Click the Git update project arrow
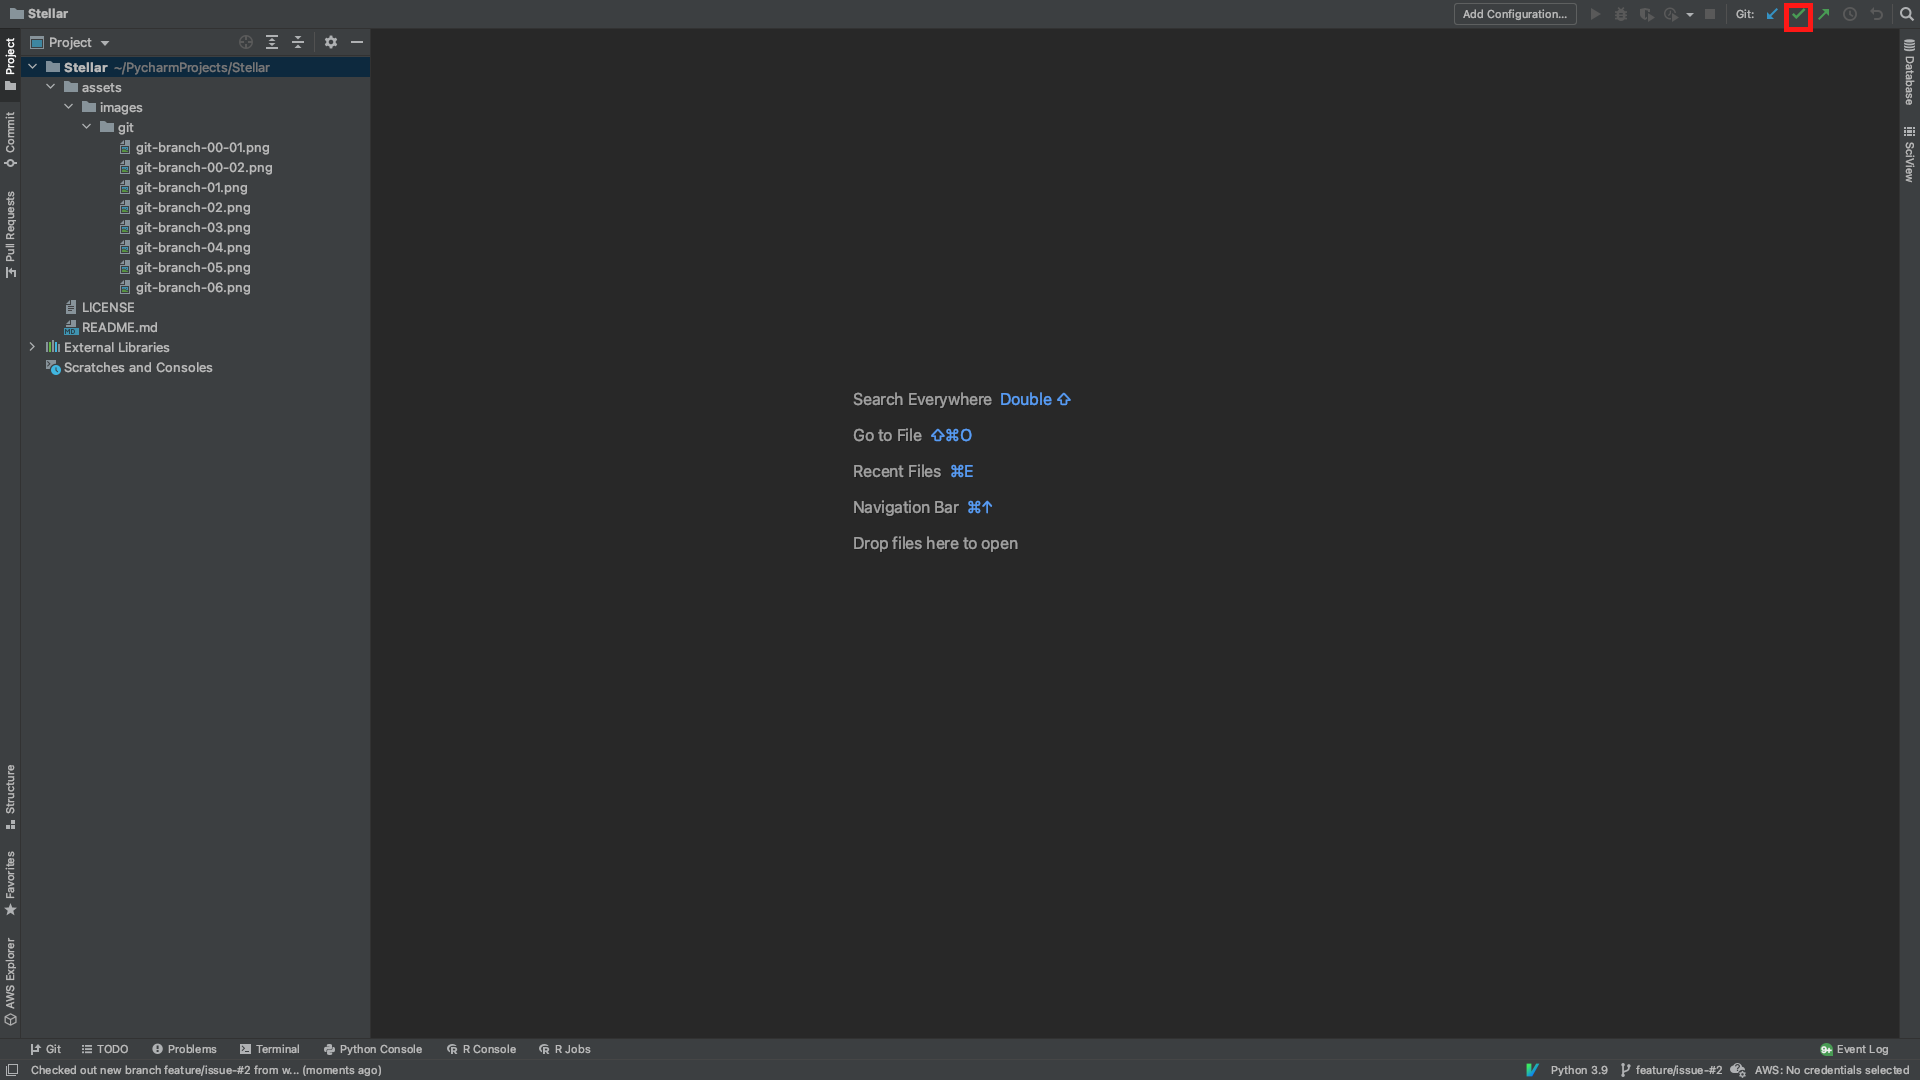The image size is (1920, 1080). coord(1772,15)
